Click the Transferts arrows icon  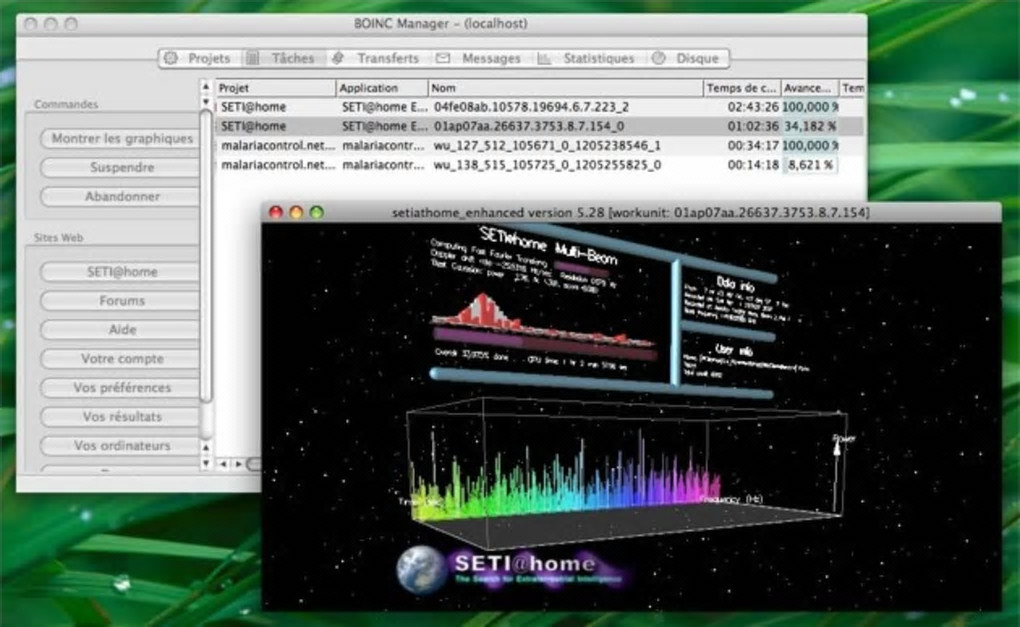tap(338, 58)
